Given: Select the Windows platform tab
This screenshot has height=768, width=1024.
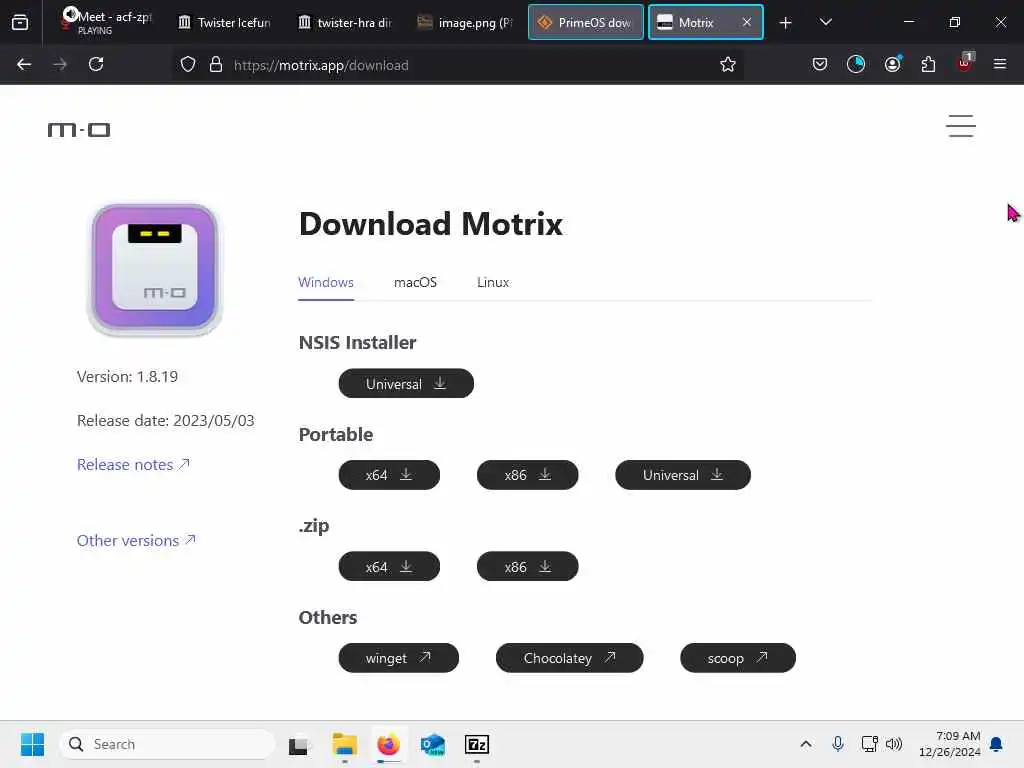Looking at the screenshot, I should point(326,283).
